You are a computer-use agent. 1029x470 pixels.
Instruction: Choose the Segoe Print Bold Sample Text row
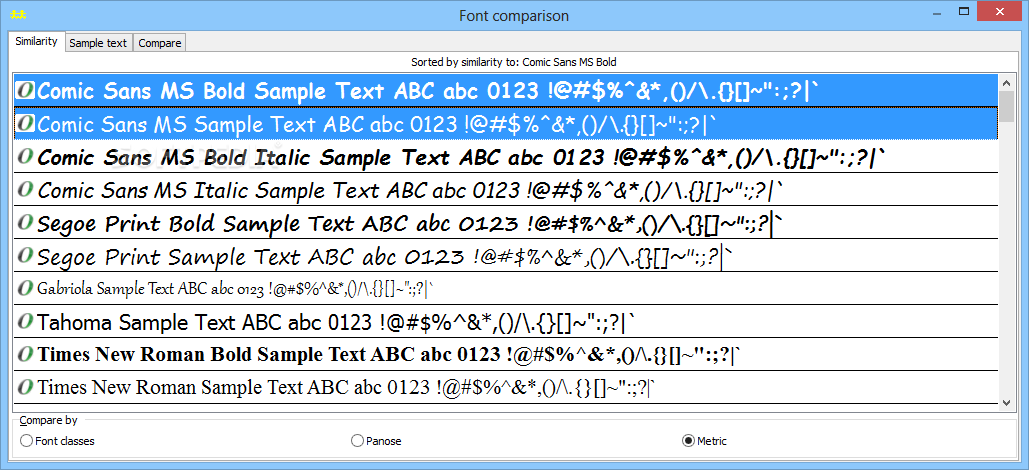click(x=506, y=223)
